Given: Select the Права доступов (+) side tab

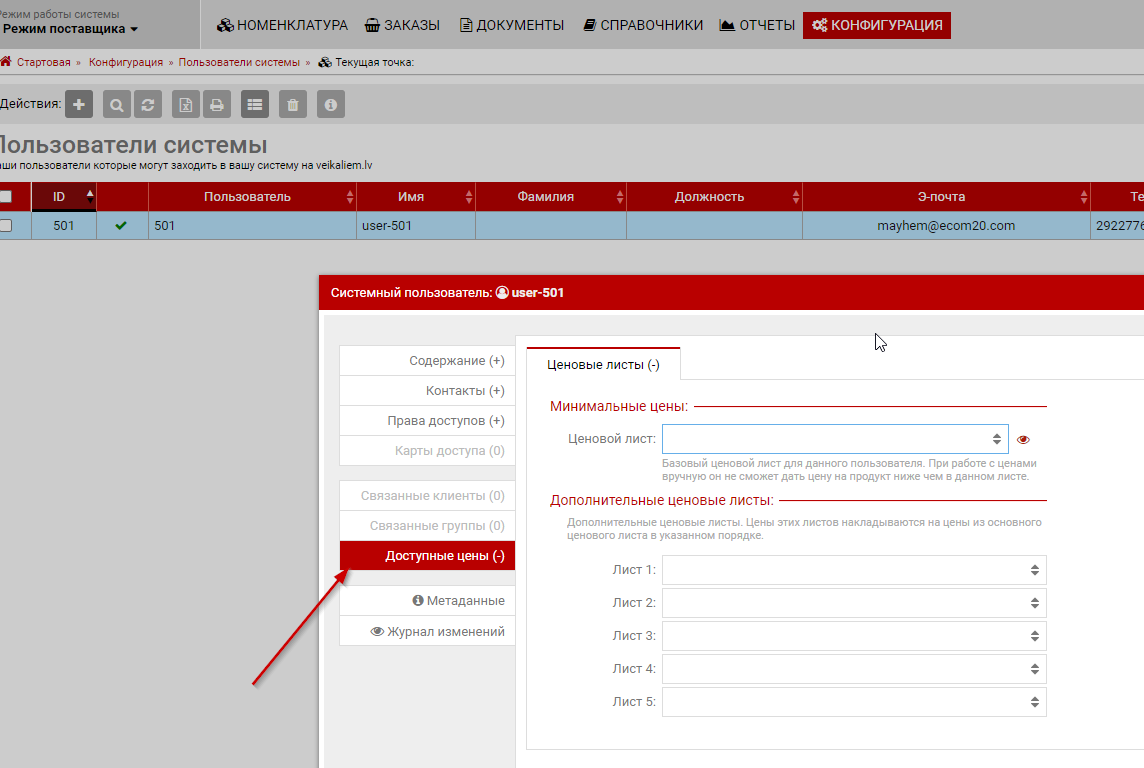Looking at the screenshot, I should click(x=427, y=421).
